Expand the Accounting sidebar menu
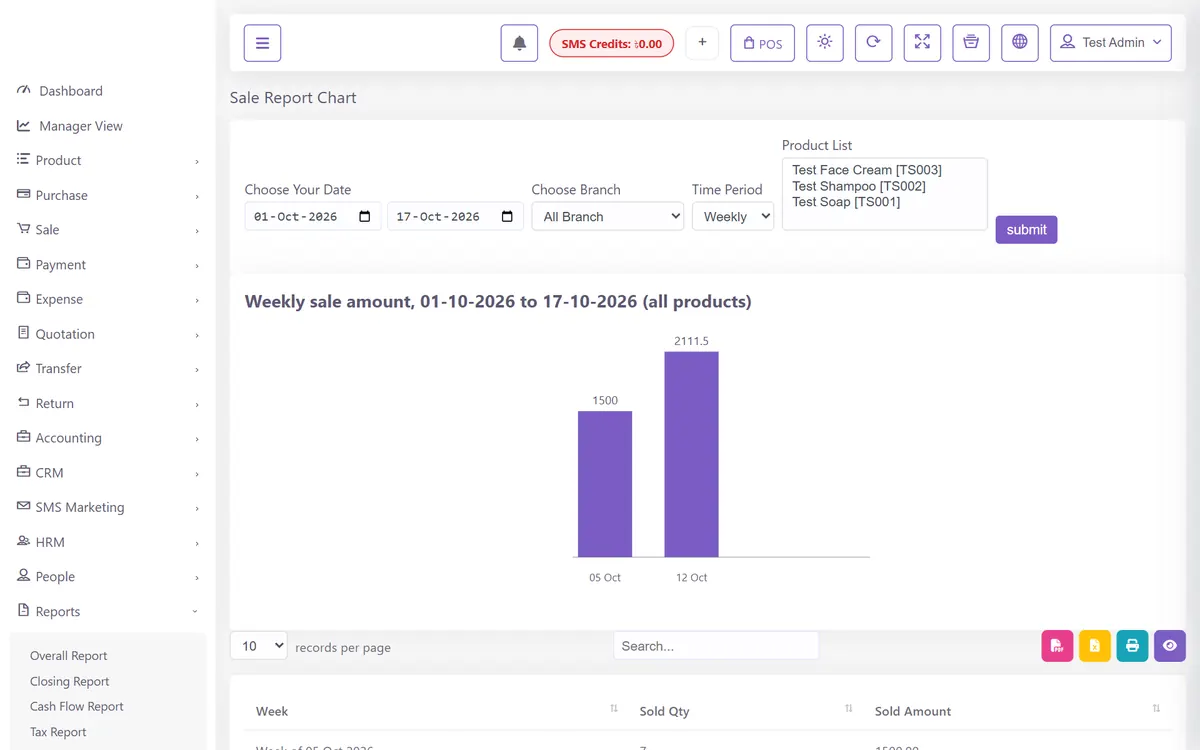The image size is (1200, 750). click(108, 438)
